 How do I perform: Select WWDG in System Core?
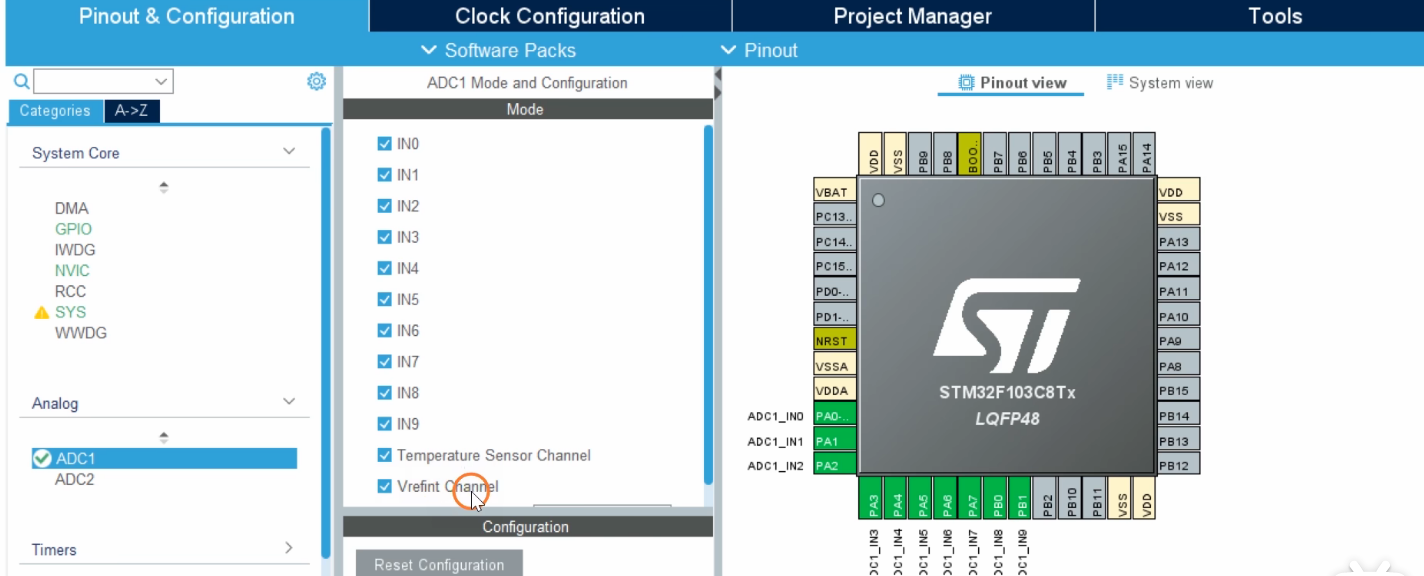(81, 333)
